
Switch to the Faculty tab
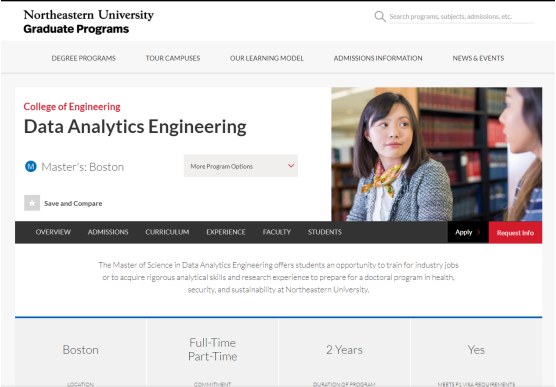[x=277, y=232]
